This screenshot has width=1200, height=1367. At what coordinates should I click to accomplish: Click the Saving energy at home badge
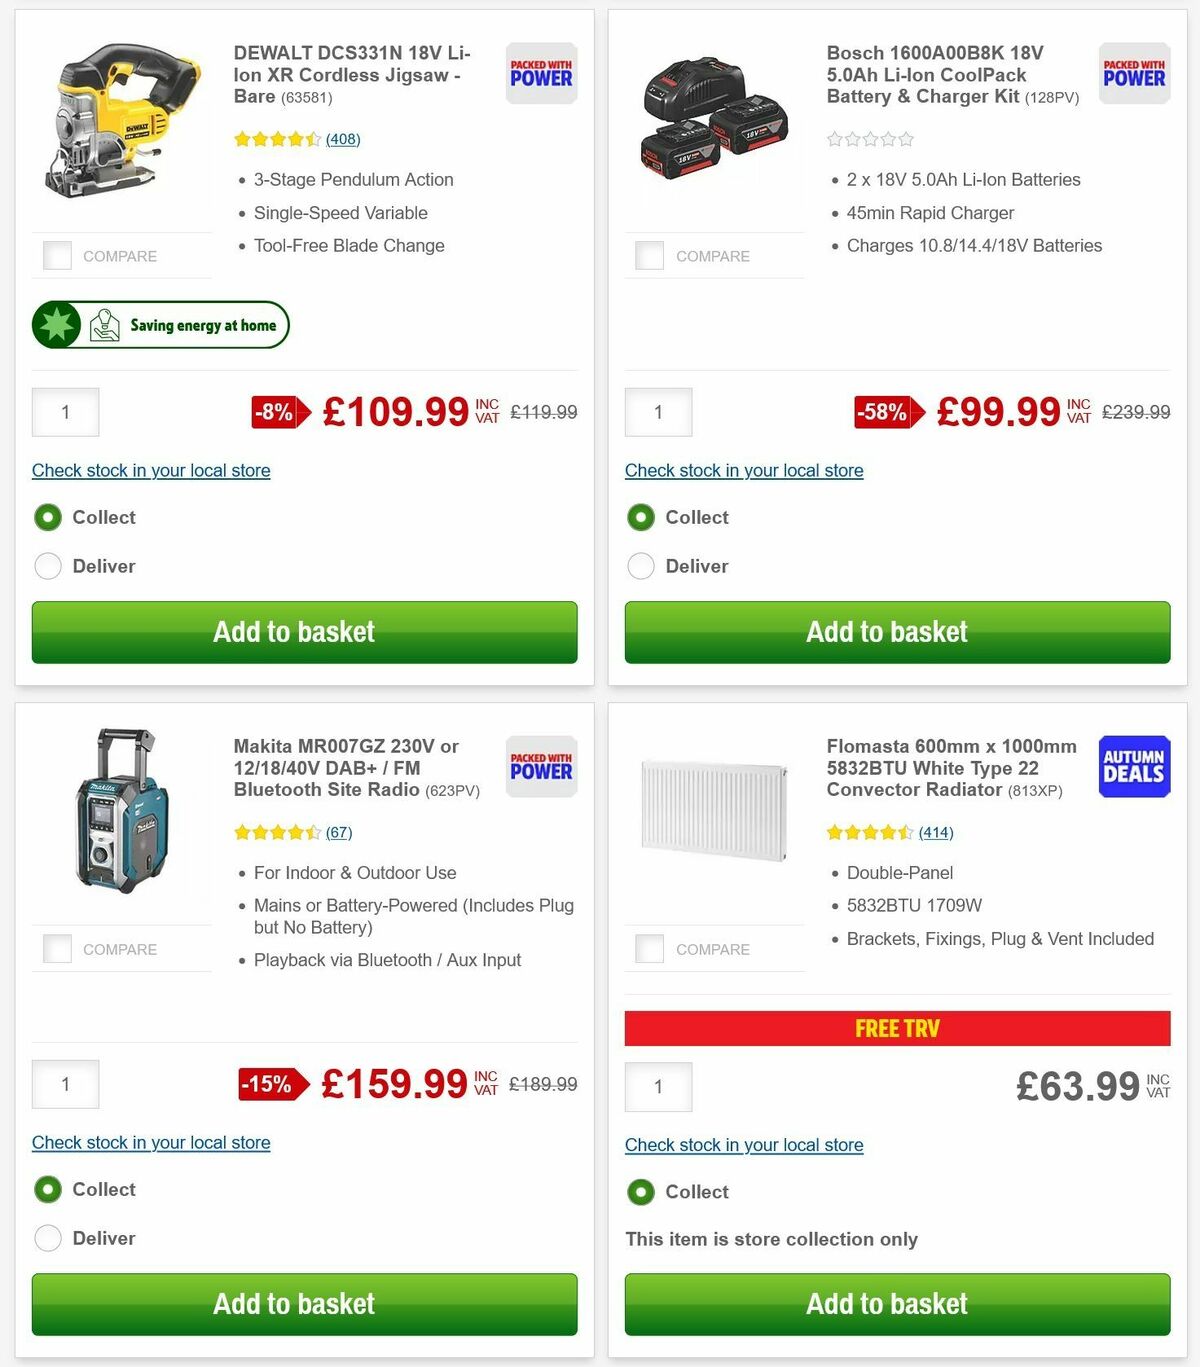160,325
